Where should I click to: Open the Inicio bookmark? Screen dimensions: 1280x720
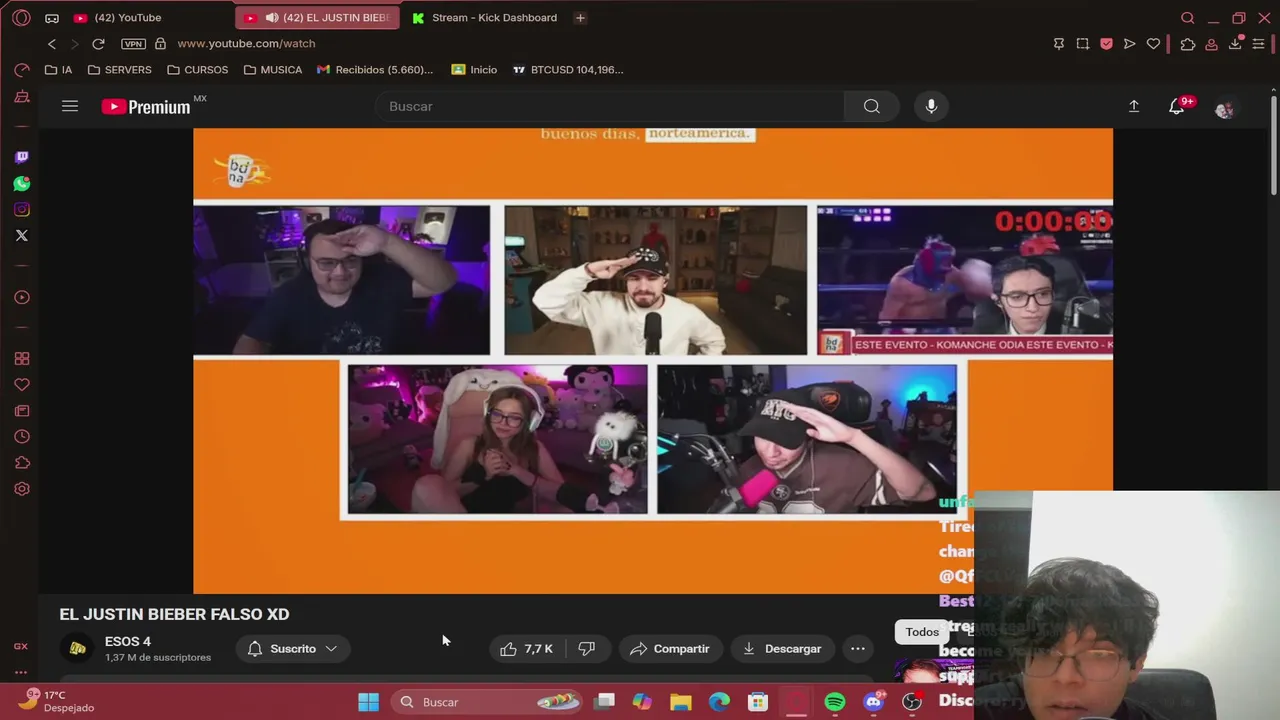coord(474,70)
